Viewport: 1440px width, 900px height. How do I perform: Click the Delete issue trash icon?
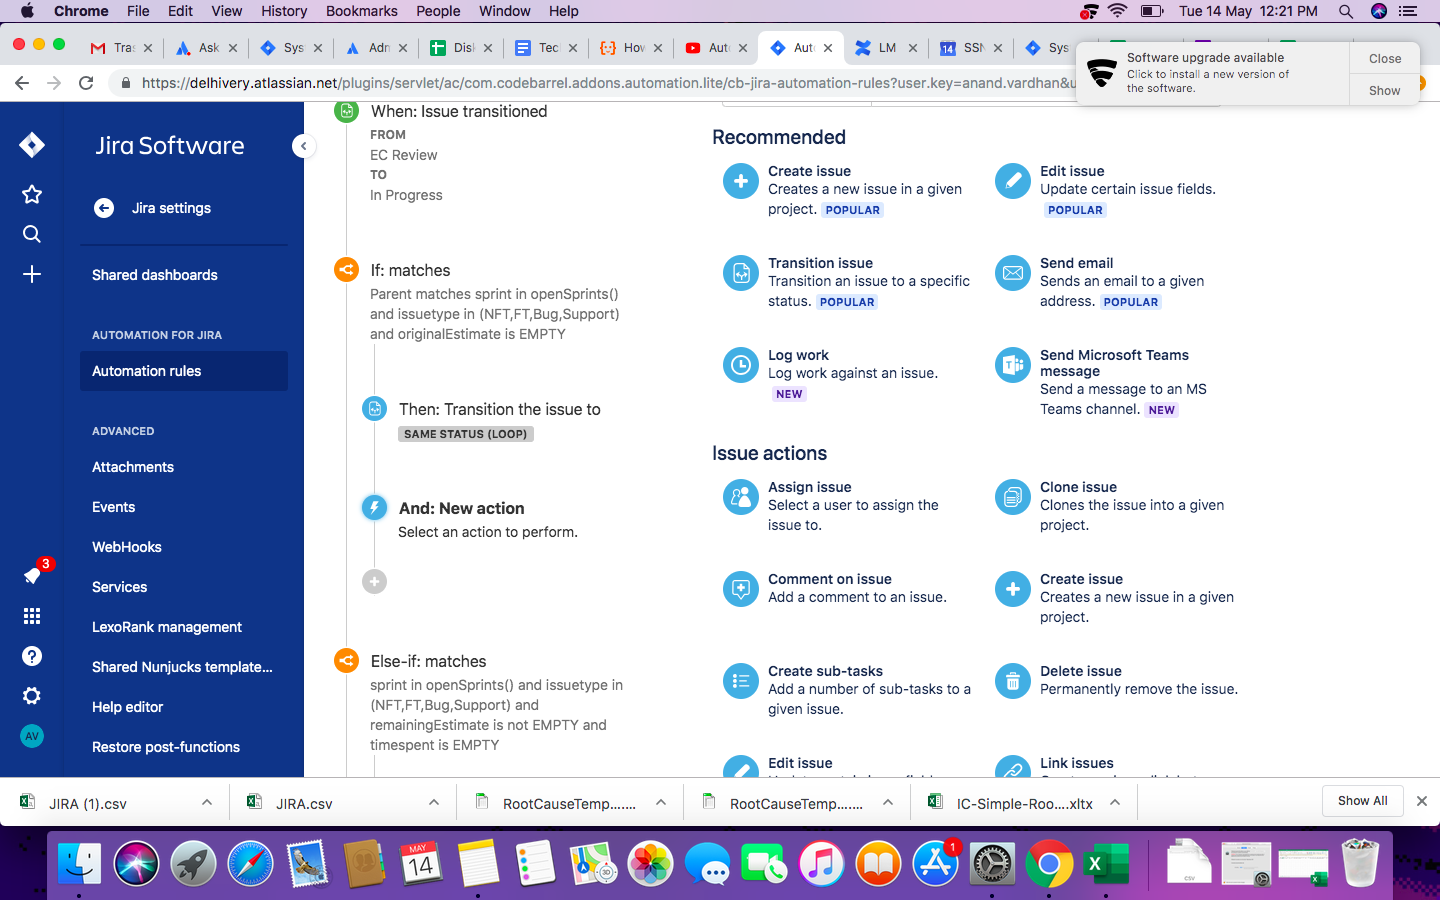click(1013, 681)
